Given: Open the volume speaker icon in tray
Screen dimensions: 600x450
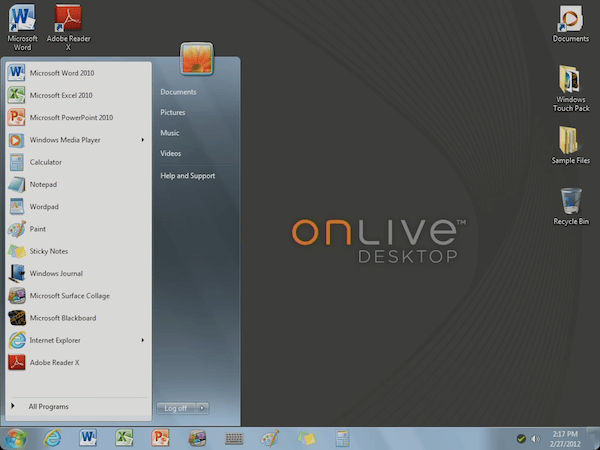Looking at the screenshot, I should click(535, 438).
